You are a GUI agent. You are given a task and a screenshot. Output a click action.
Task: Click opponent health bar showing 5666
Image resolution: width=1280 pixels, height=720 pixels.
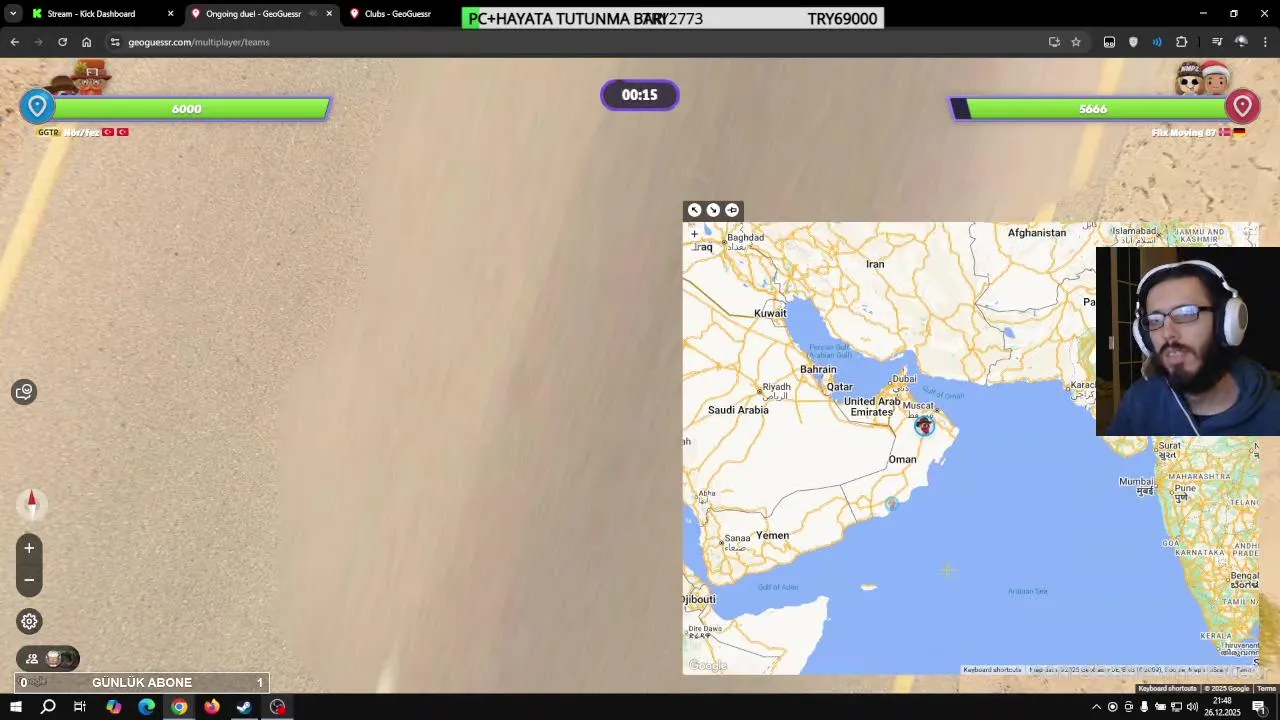pyautogui.click(x=1090, y=108)
